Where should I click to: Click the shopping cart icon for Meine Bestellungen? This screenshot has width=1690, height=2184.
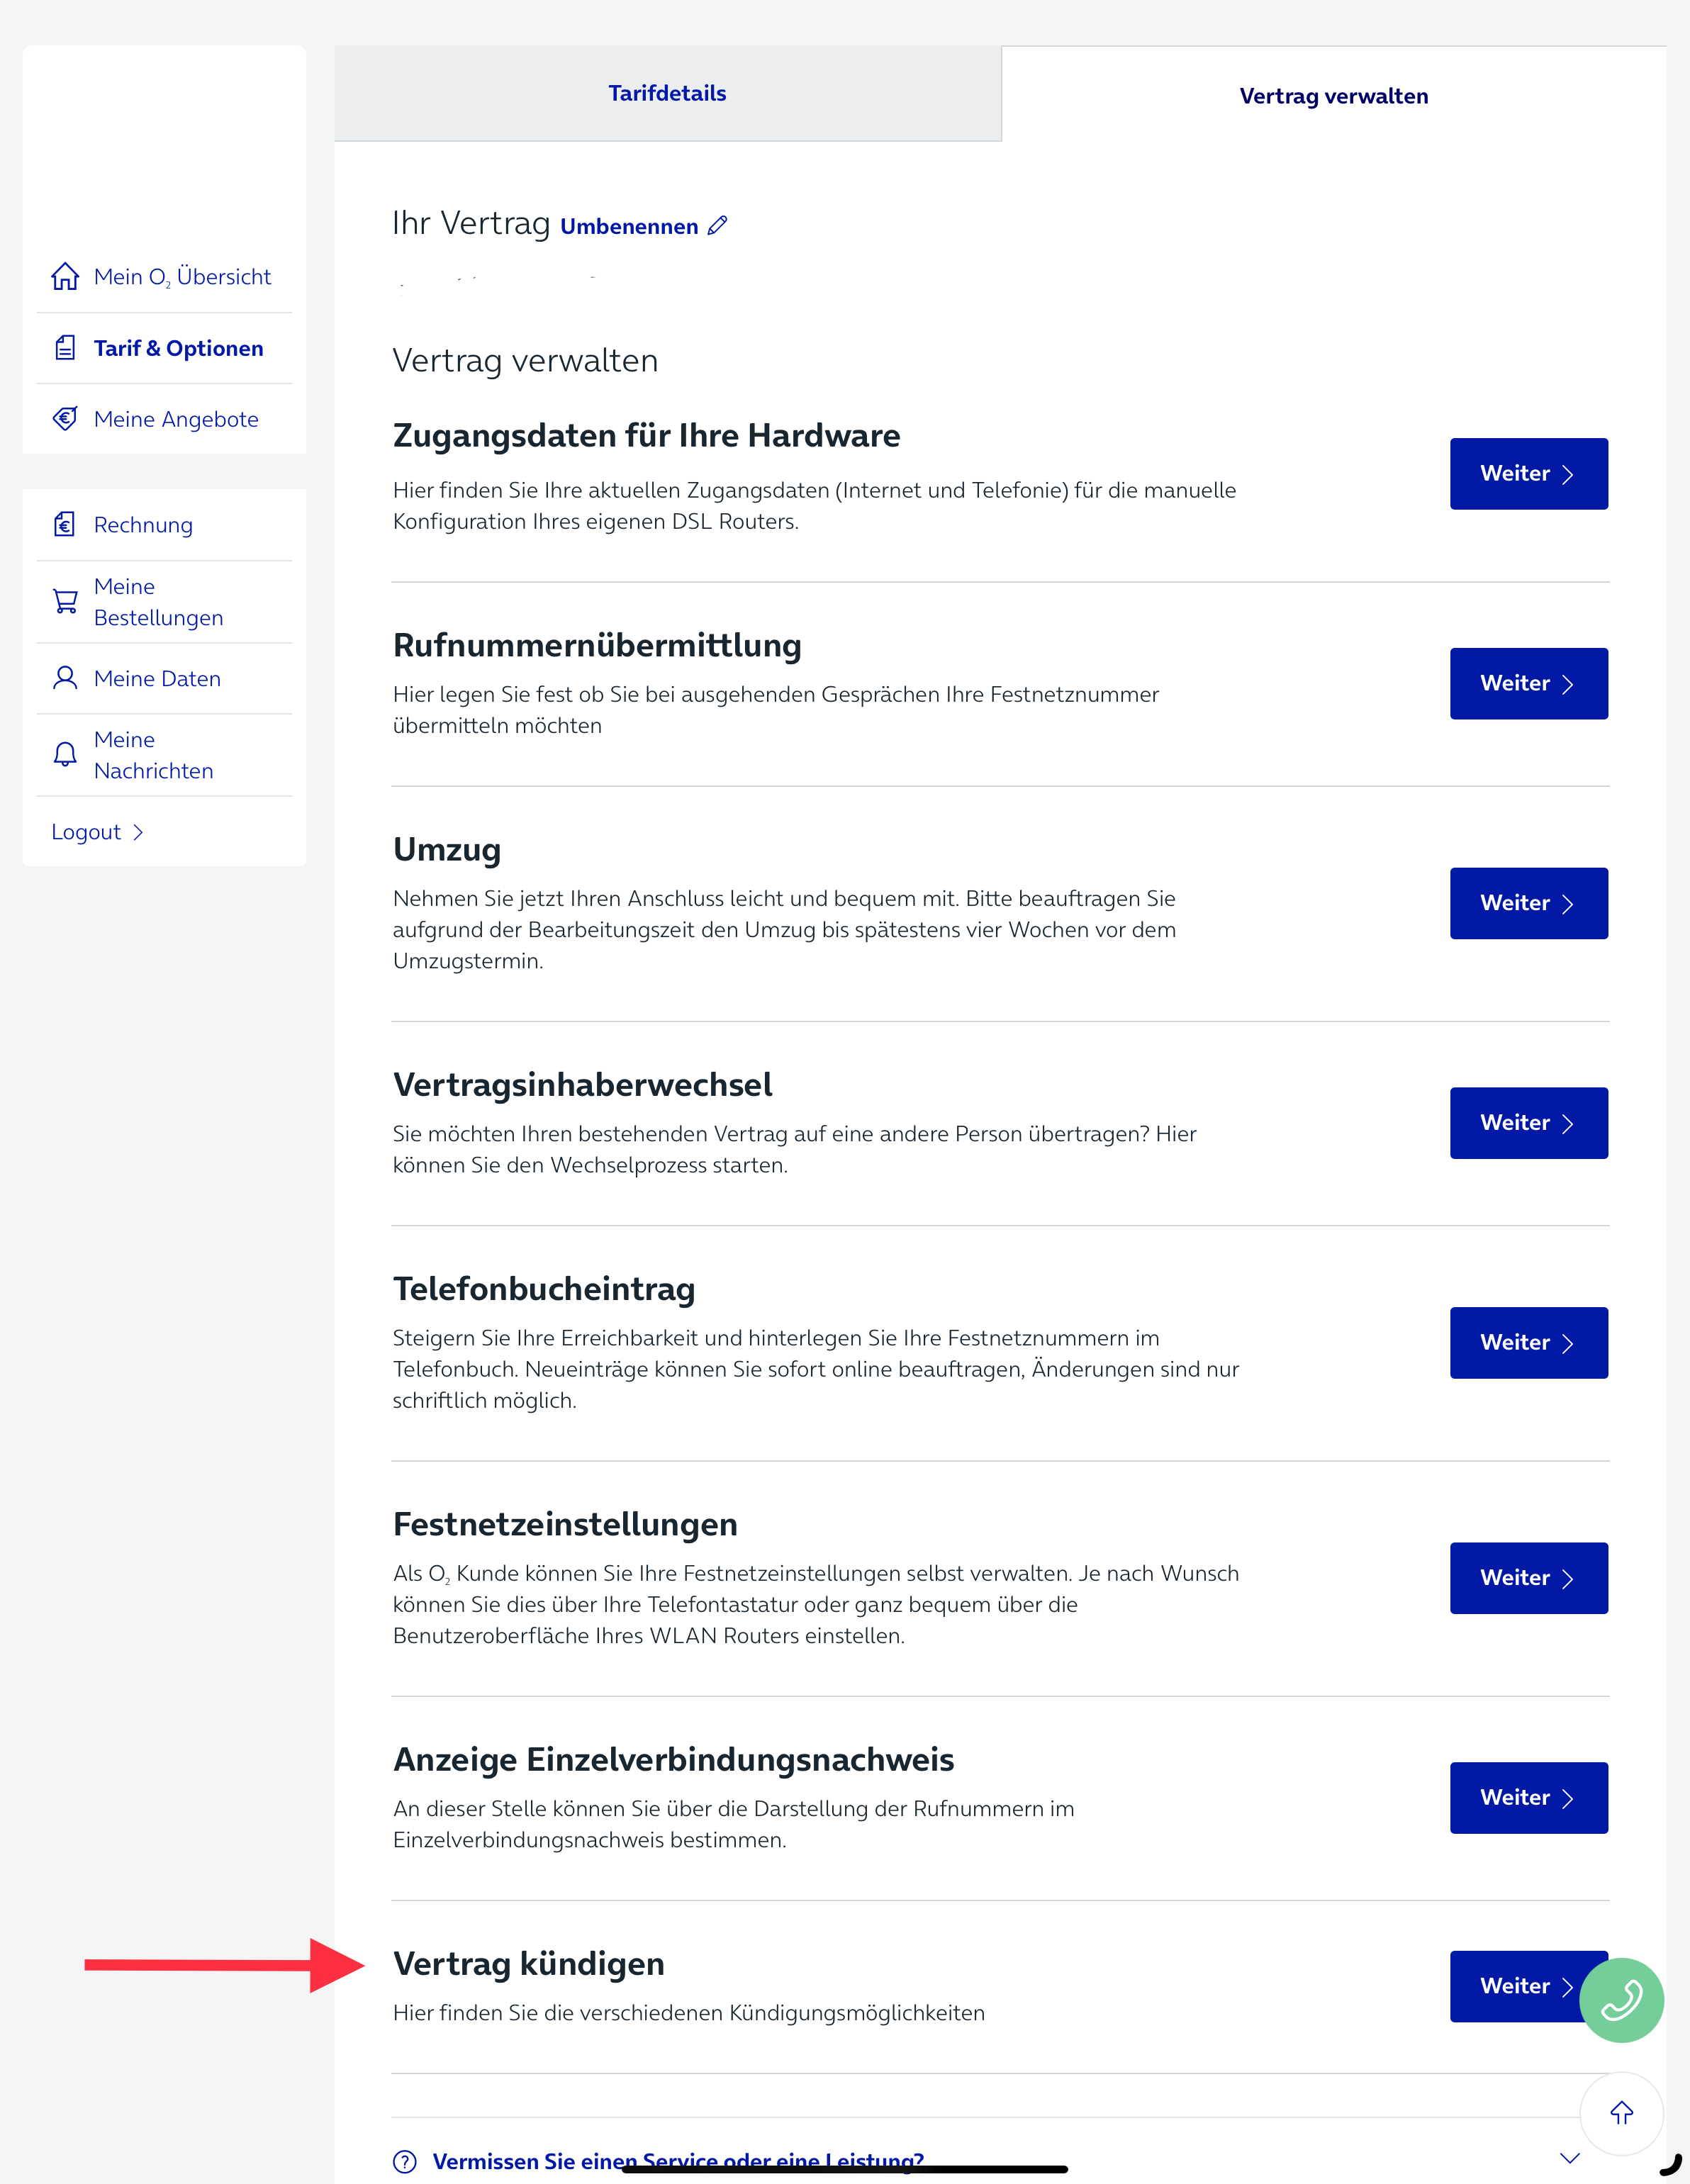coord(65,601)
